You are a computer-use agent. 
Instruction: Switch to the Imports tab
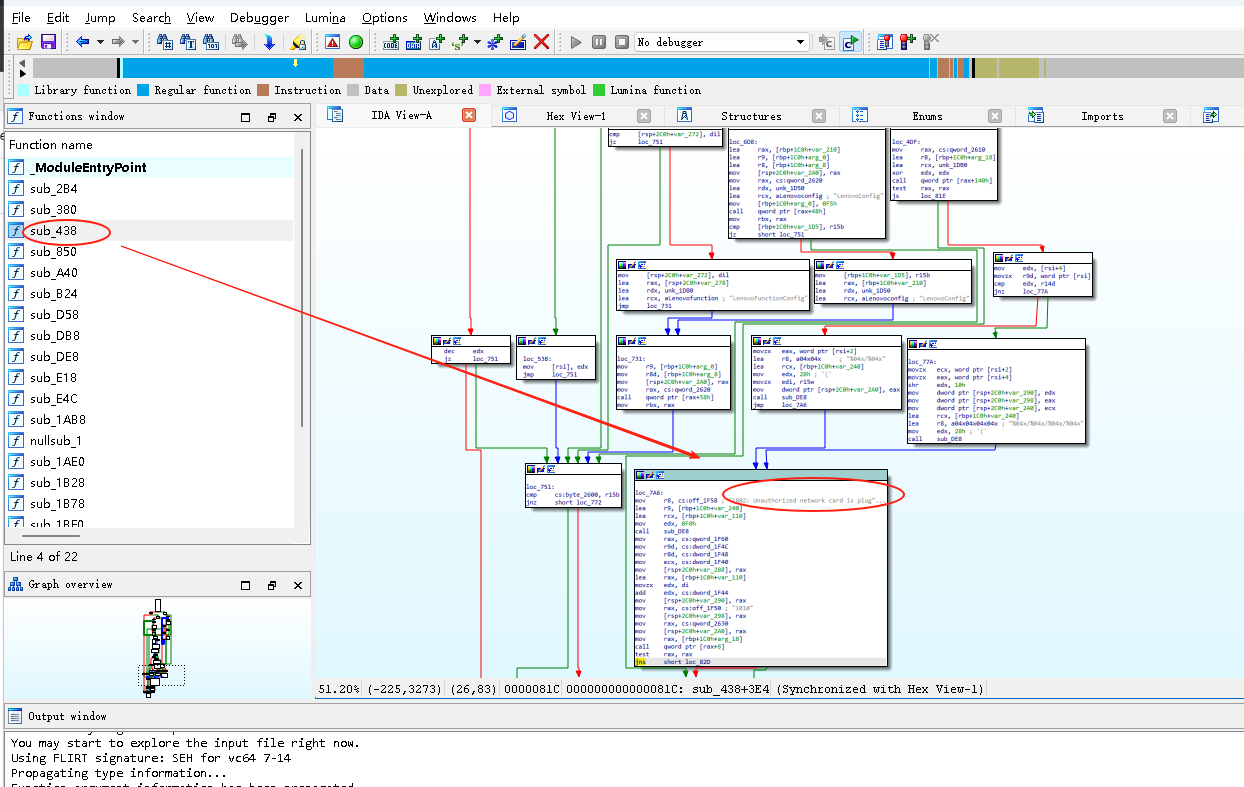click(x=1102, y=116)
